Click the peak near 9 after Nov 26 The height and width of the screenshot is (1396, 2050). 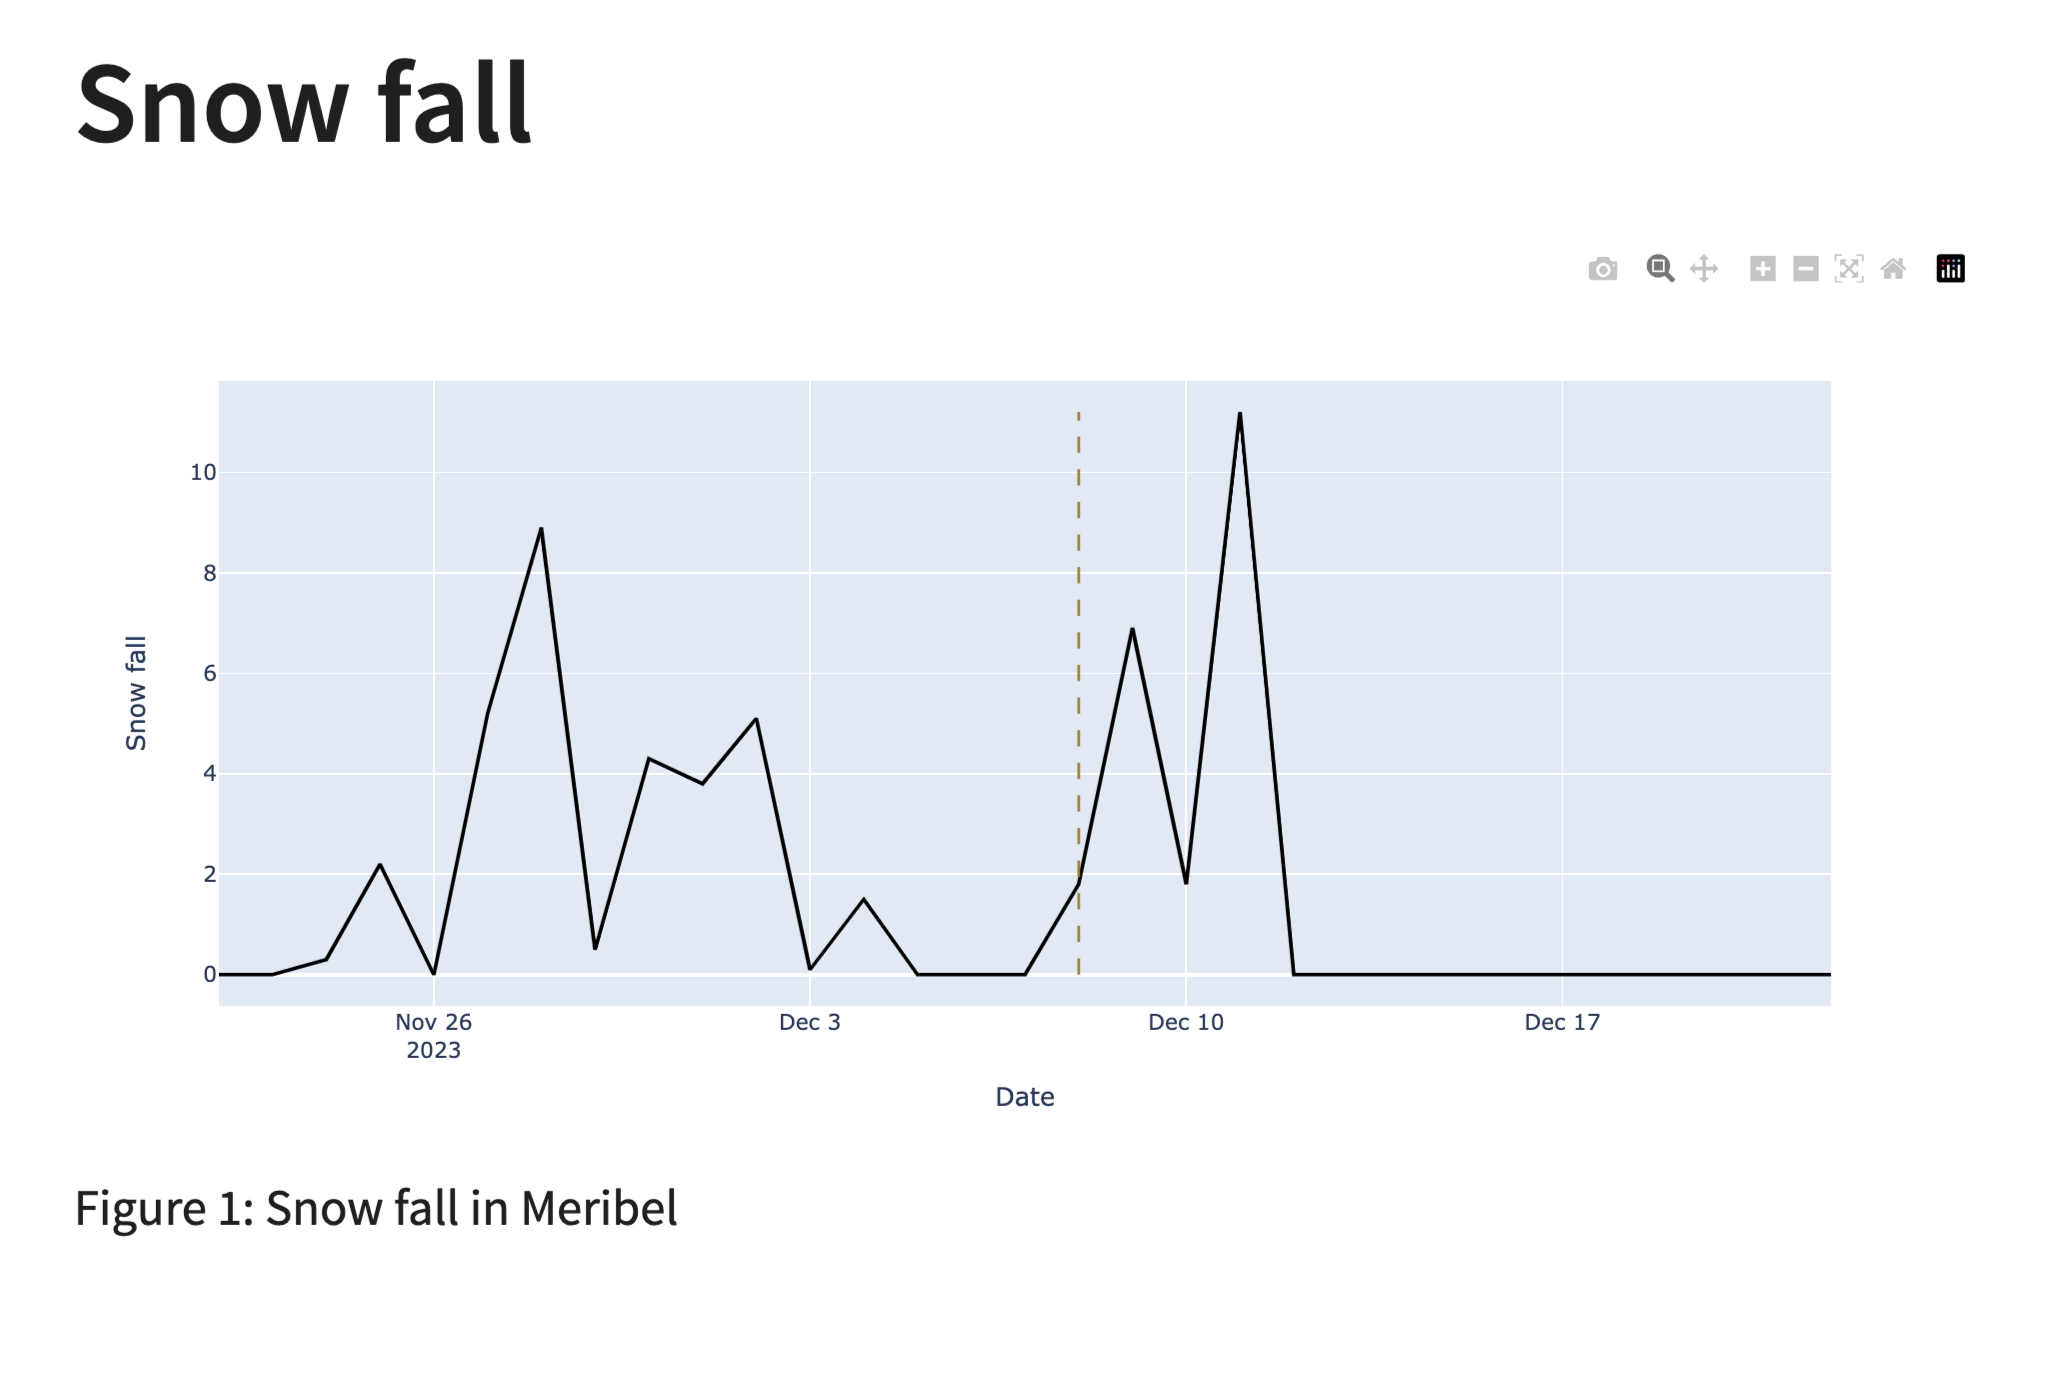pos(541,529)
